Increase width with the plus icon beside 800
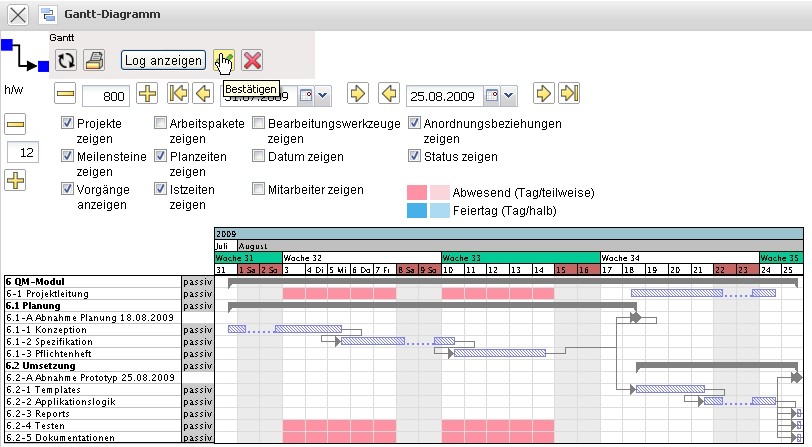812x447 pixels. pos(147,94)
